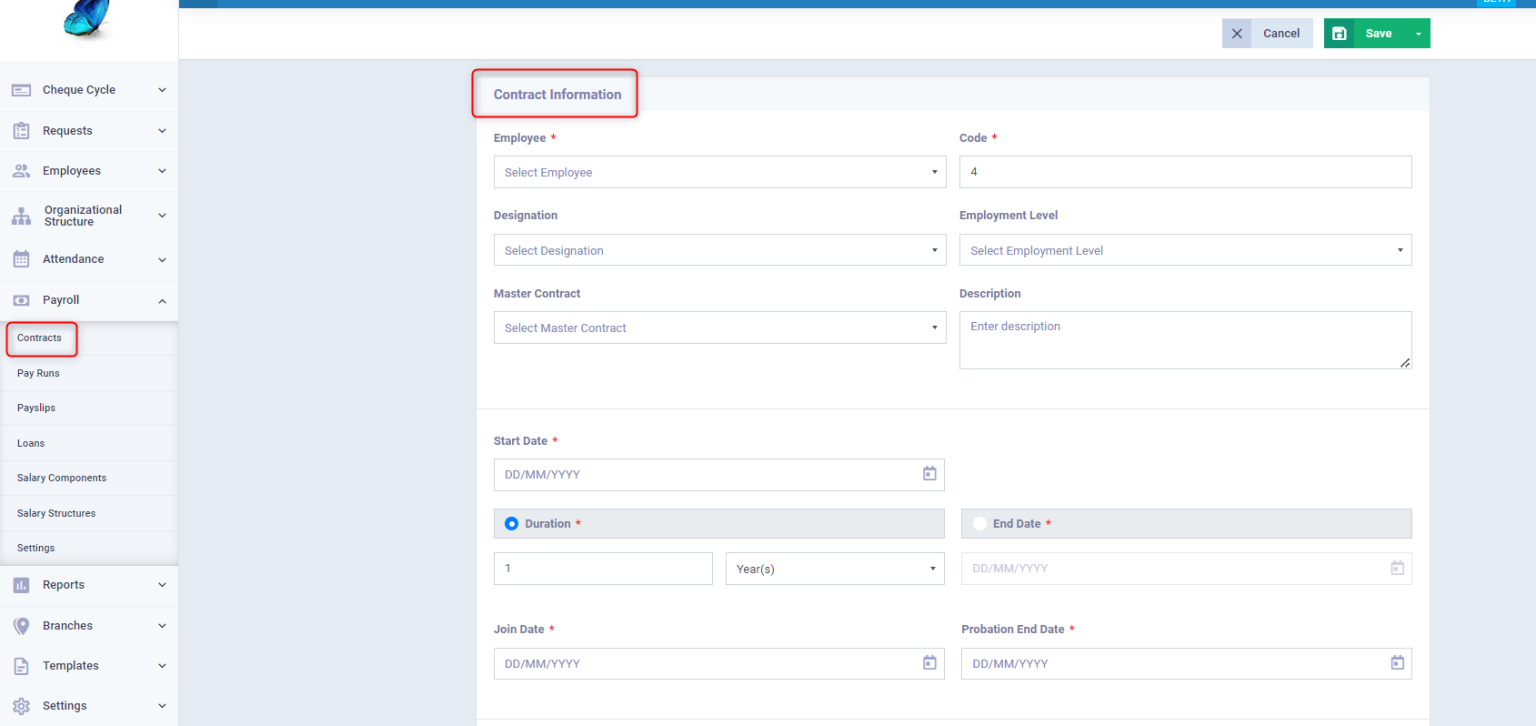Click the Cheque Cycle sidebar icon

(x=21, y=90)
